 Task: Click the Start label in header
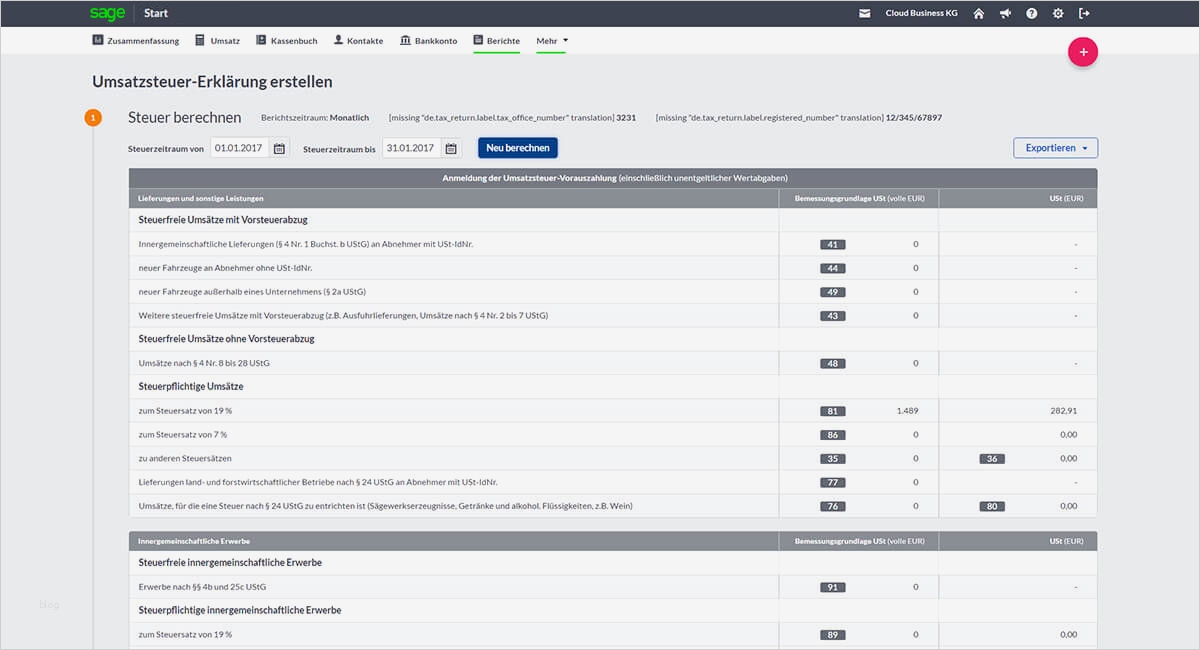point(156,13)
